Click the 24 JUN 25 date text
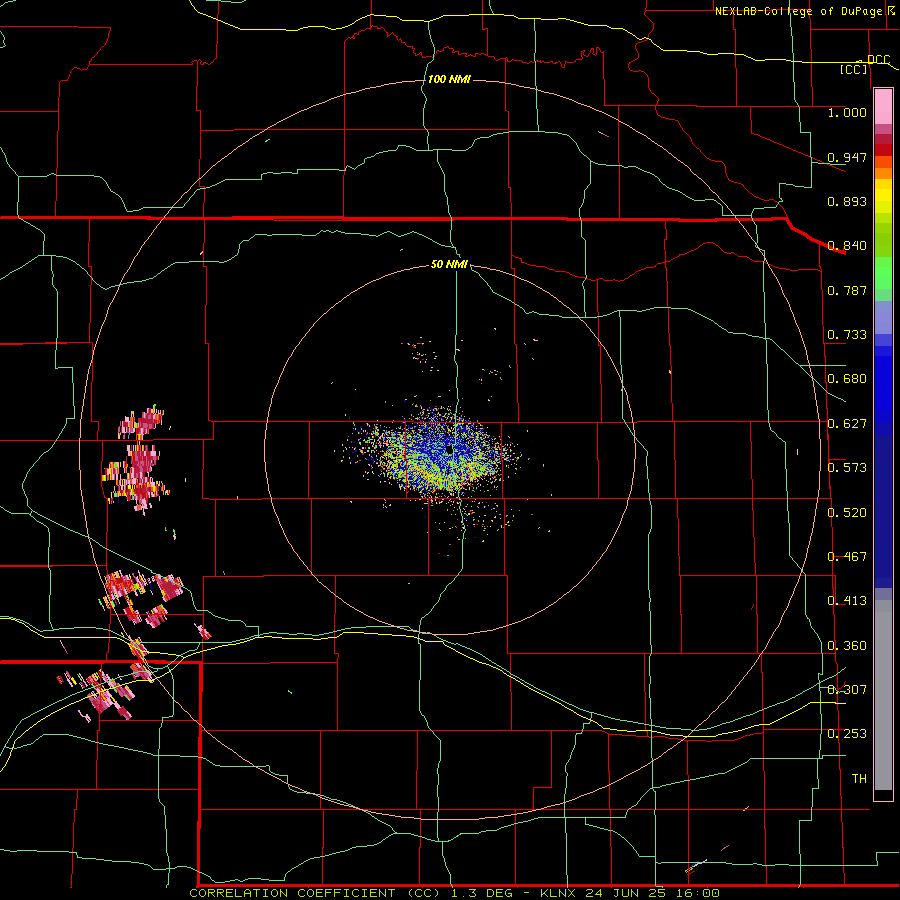900x900 pixels. (x=626, y=893)
